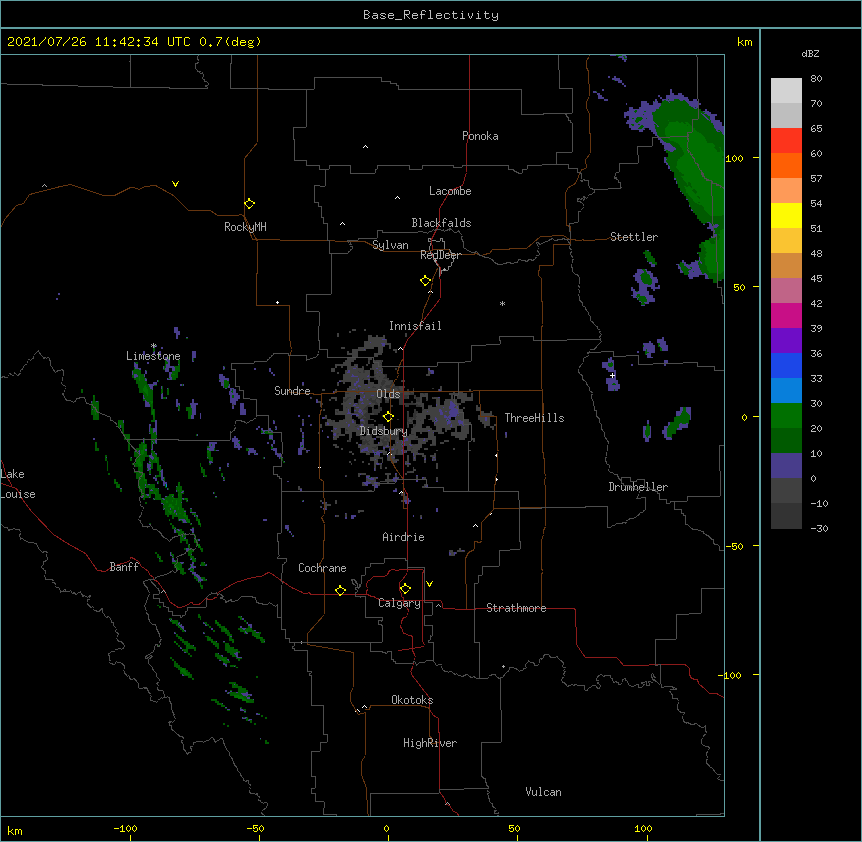862x842 pixels.
Task: Choose the dark green 20-10 dBZ legend band
Action: pos(786,440)
